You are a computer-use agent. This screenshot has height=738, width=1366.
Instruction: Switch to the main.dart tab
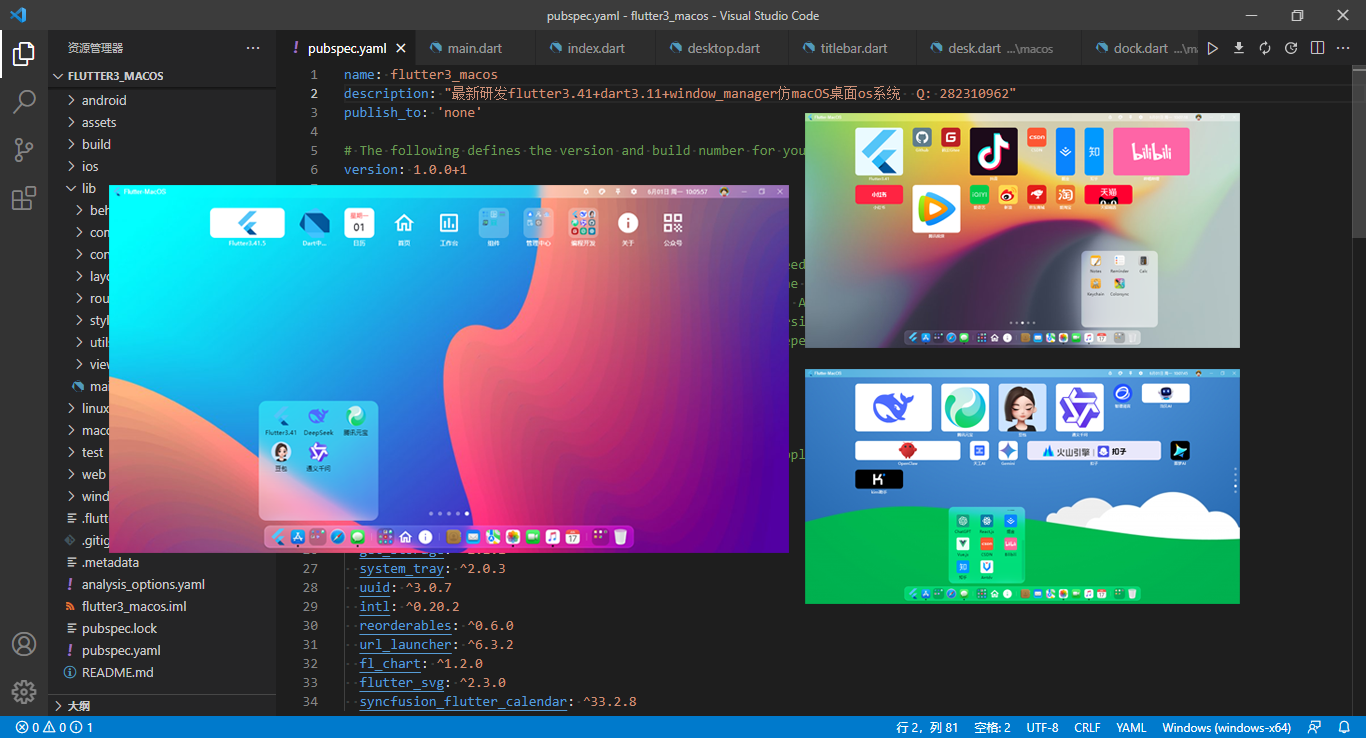click(475, 48)
